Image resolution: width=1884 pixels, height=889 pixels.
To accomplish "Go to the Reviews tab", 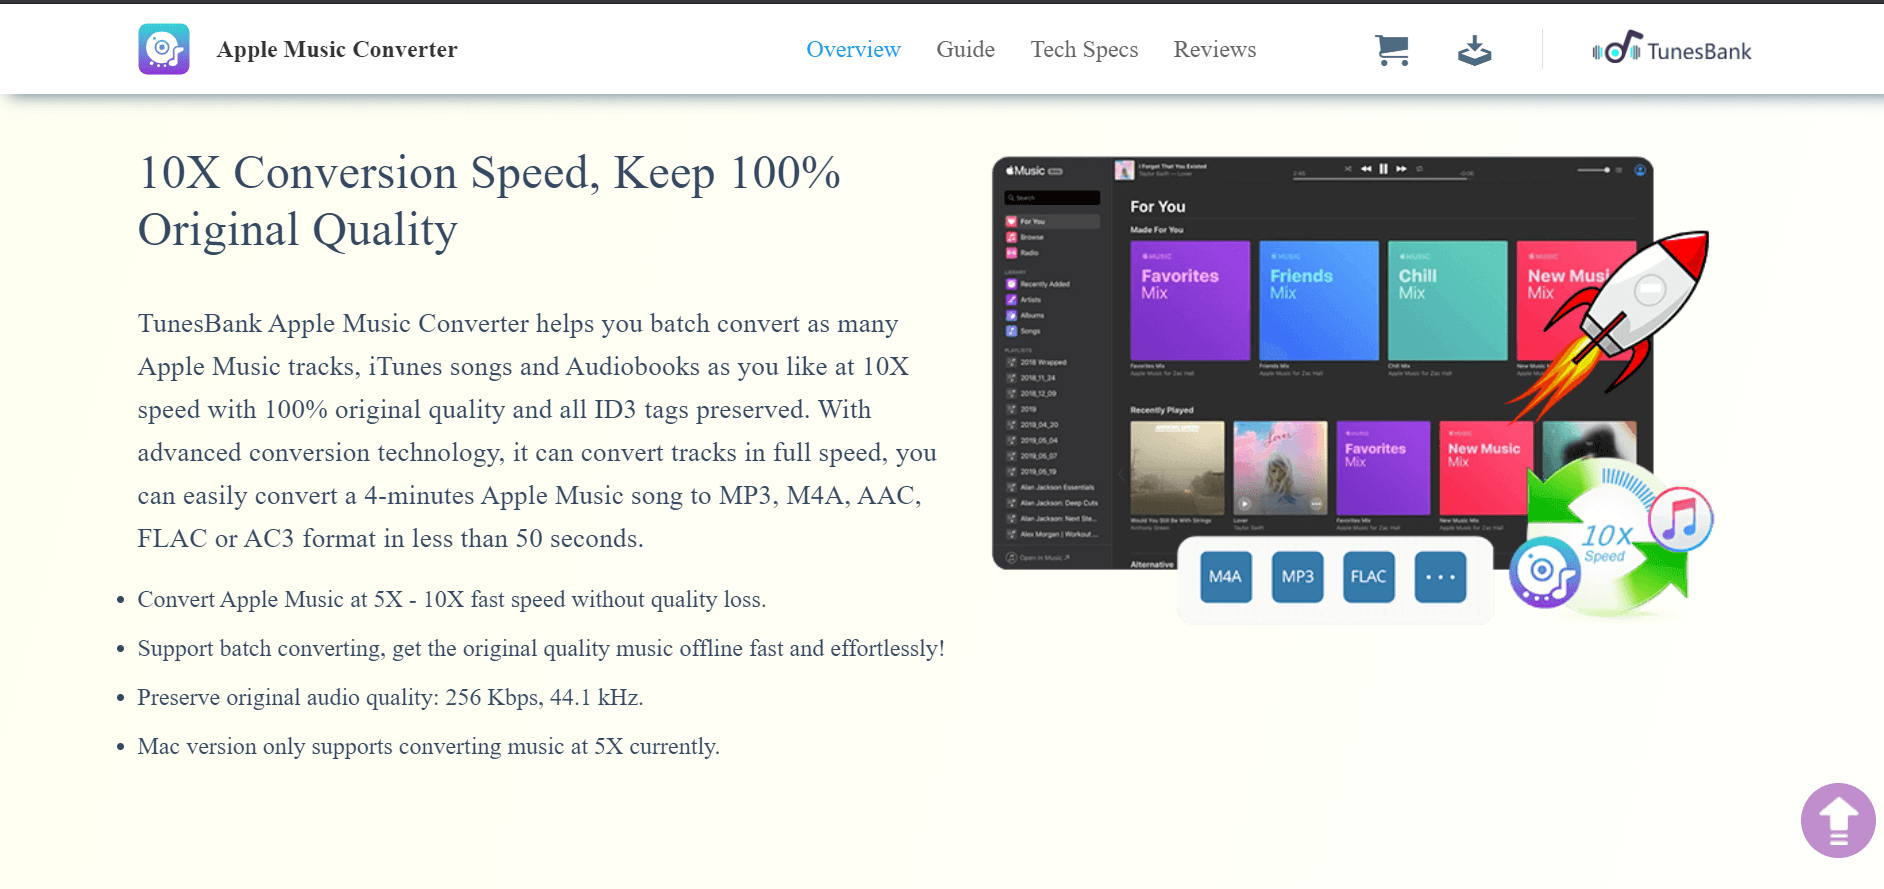I will tap(1214, 49).
